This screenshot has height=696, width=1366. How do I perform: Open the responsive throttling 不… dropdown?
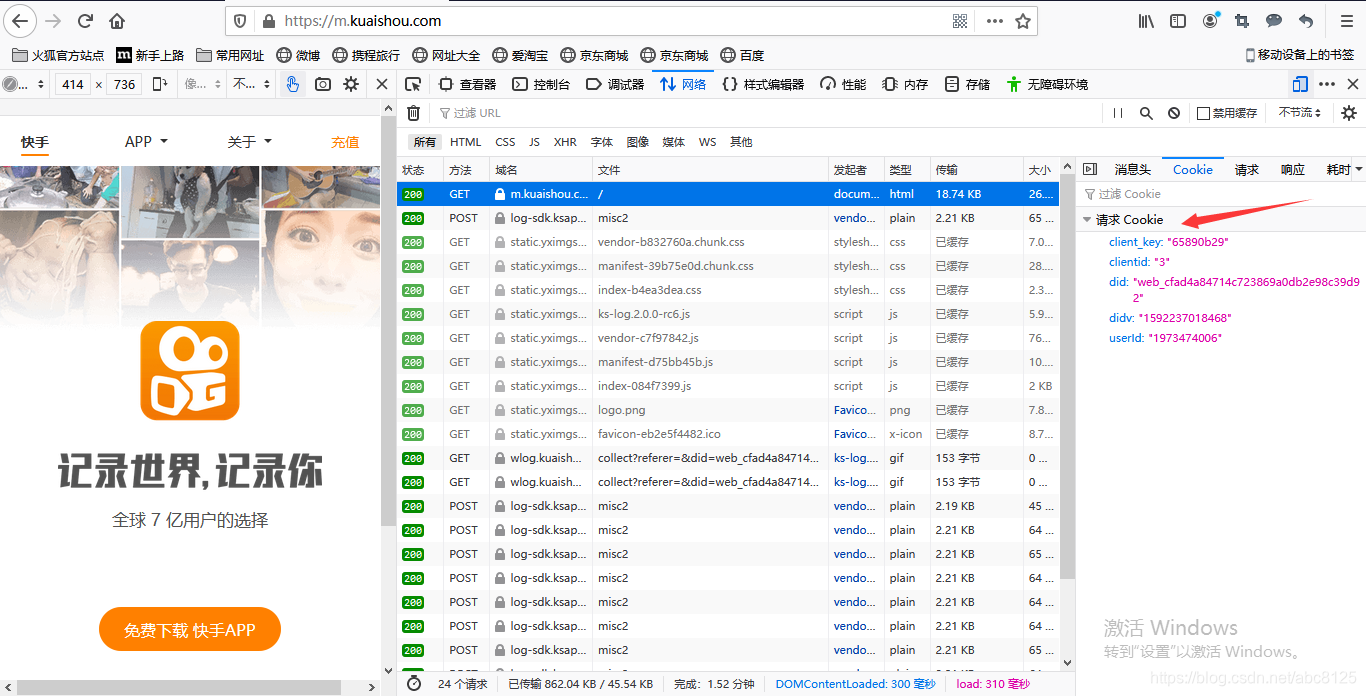[x=250, y=85]
